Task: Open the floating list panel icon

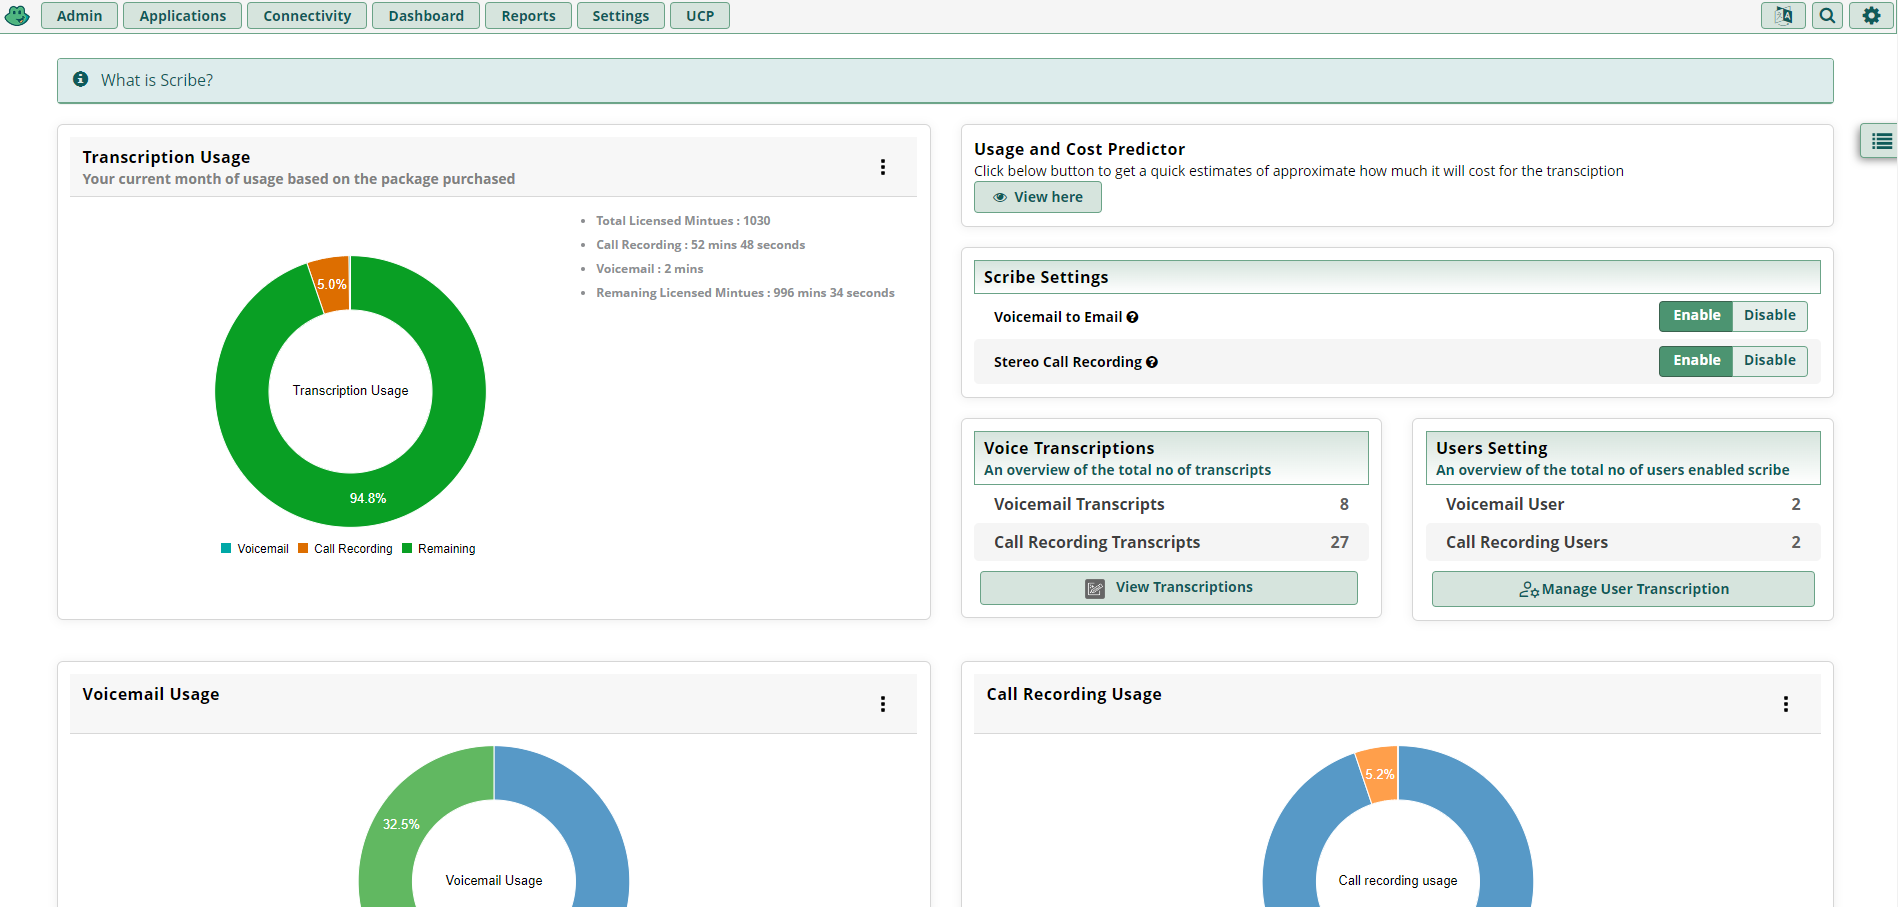Action: (x=1881, y=141)
